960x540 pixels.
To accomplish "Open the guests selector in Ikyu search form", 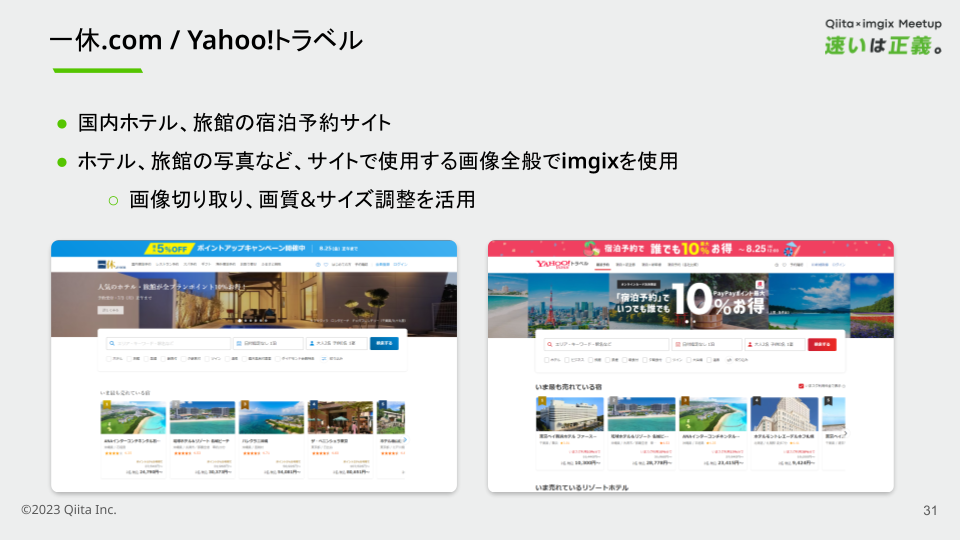I will click(x=335, y=343).
